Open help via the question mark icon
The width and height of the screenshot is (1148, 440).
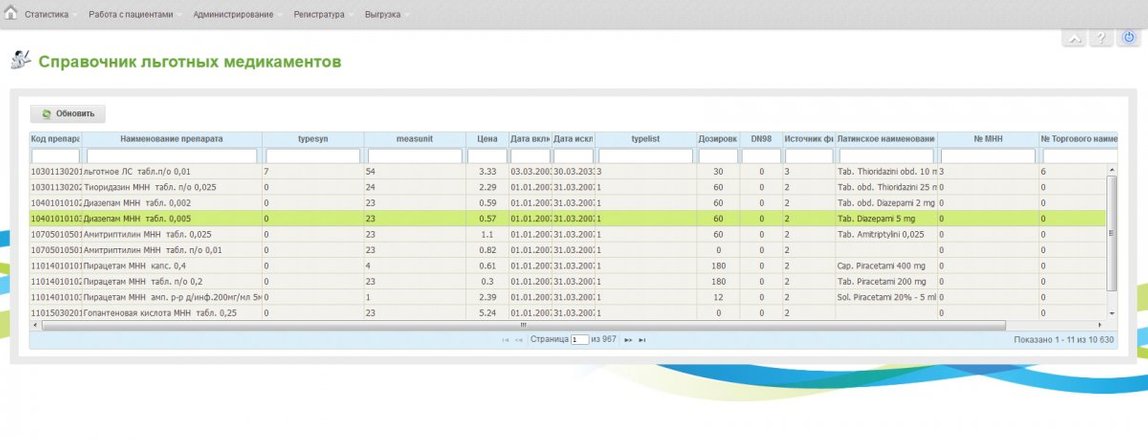click(1100, 38)
